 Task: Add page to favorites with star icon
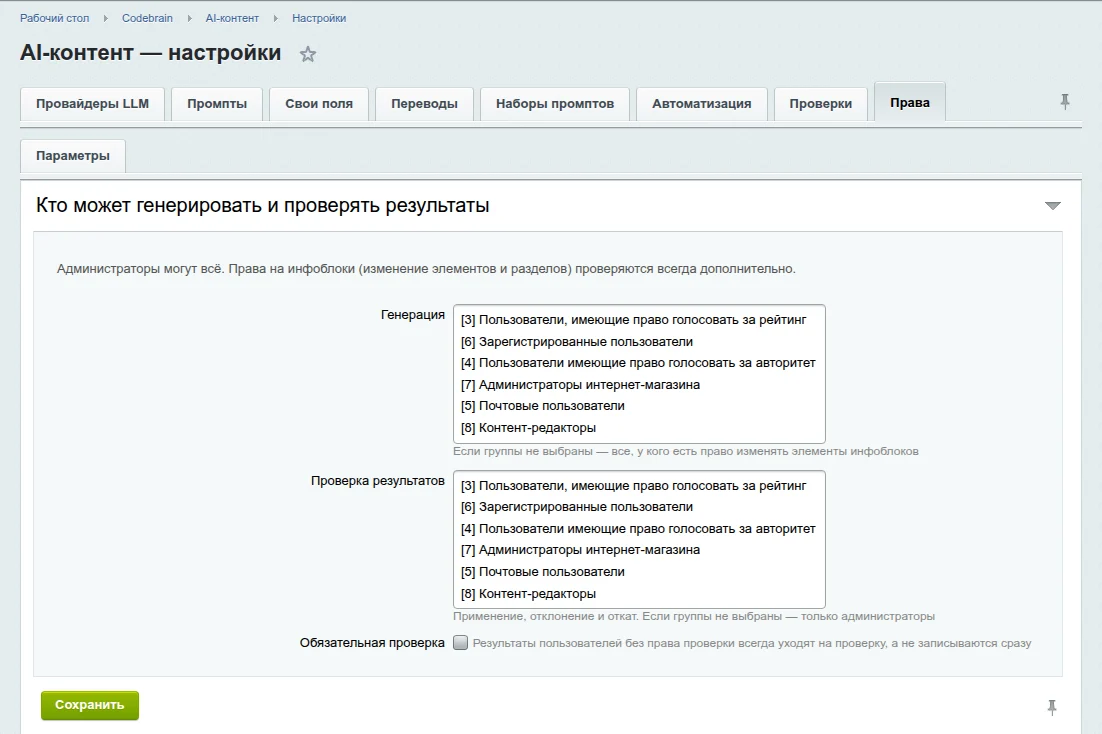pyautogui.click(x=308, y=54)
